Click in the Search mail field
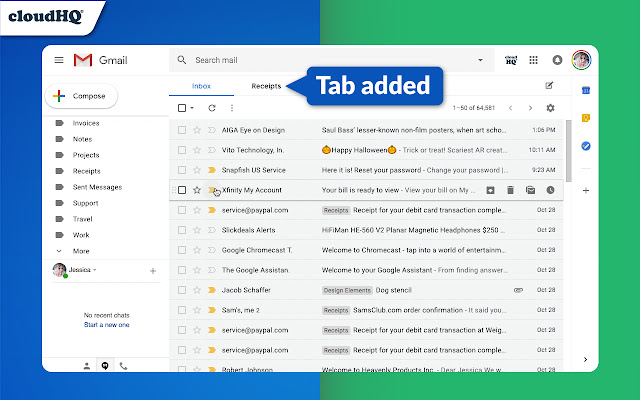The height and width of the screenshot is (400, 640). [x=332, y=60]
